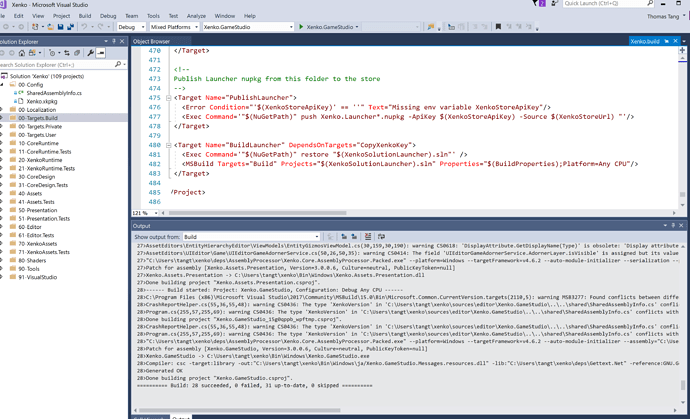The width and height of the screenshot is (690, 419).
Task: Select the 20-XenkoRuntime folder
Action: tap(40, 160)
